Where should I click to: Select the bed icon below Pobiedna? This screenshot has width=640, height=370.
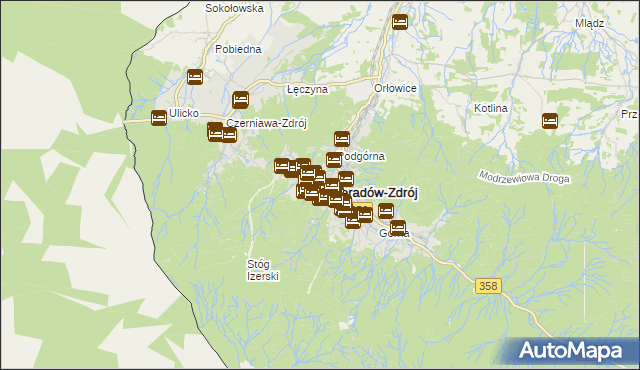point(195,77)
